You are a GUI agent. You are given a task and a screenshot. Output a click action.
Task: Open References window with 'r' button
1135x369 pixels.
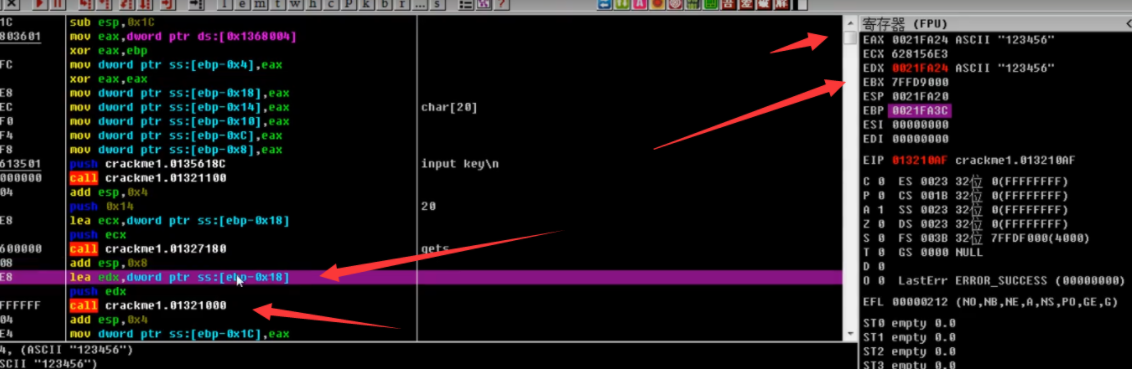point(402,4)
